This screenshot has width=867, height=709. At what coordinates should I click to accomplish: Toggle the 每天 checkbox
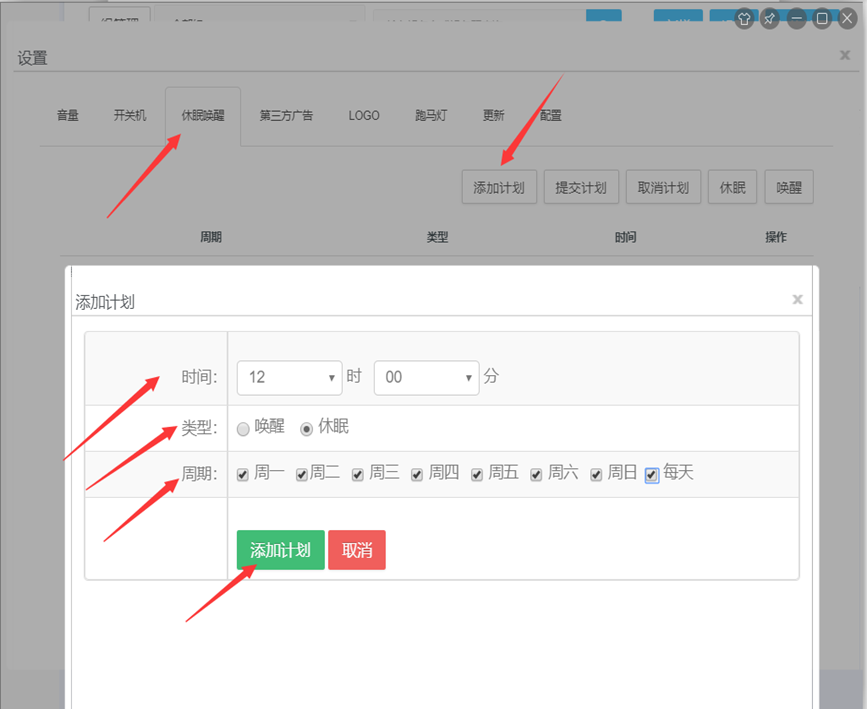click(x=652, y=474)
